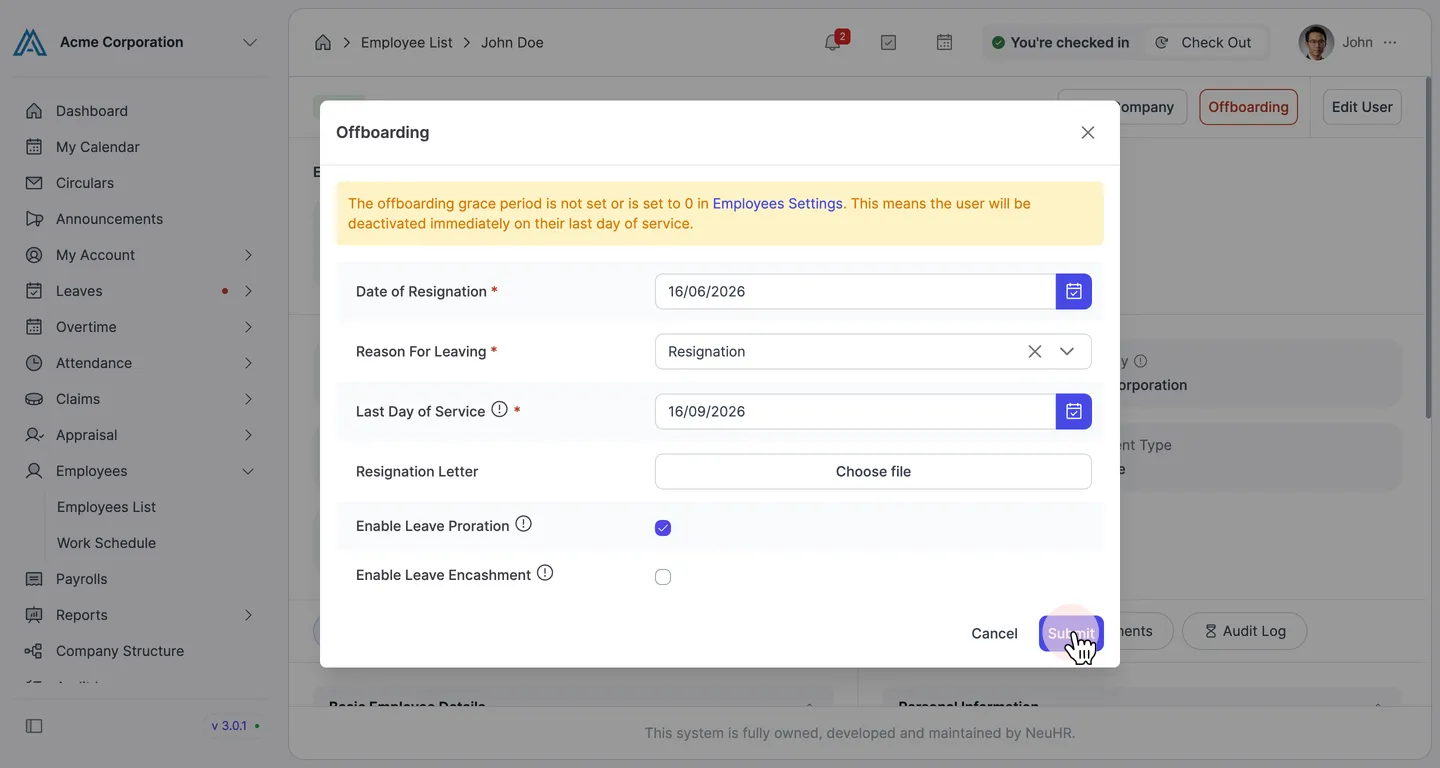Click the Announcements megaphone icon
The height and width of the screenshot is (768, 1440).
(34, 219)
